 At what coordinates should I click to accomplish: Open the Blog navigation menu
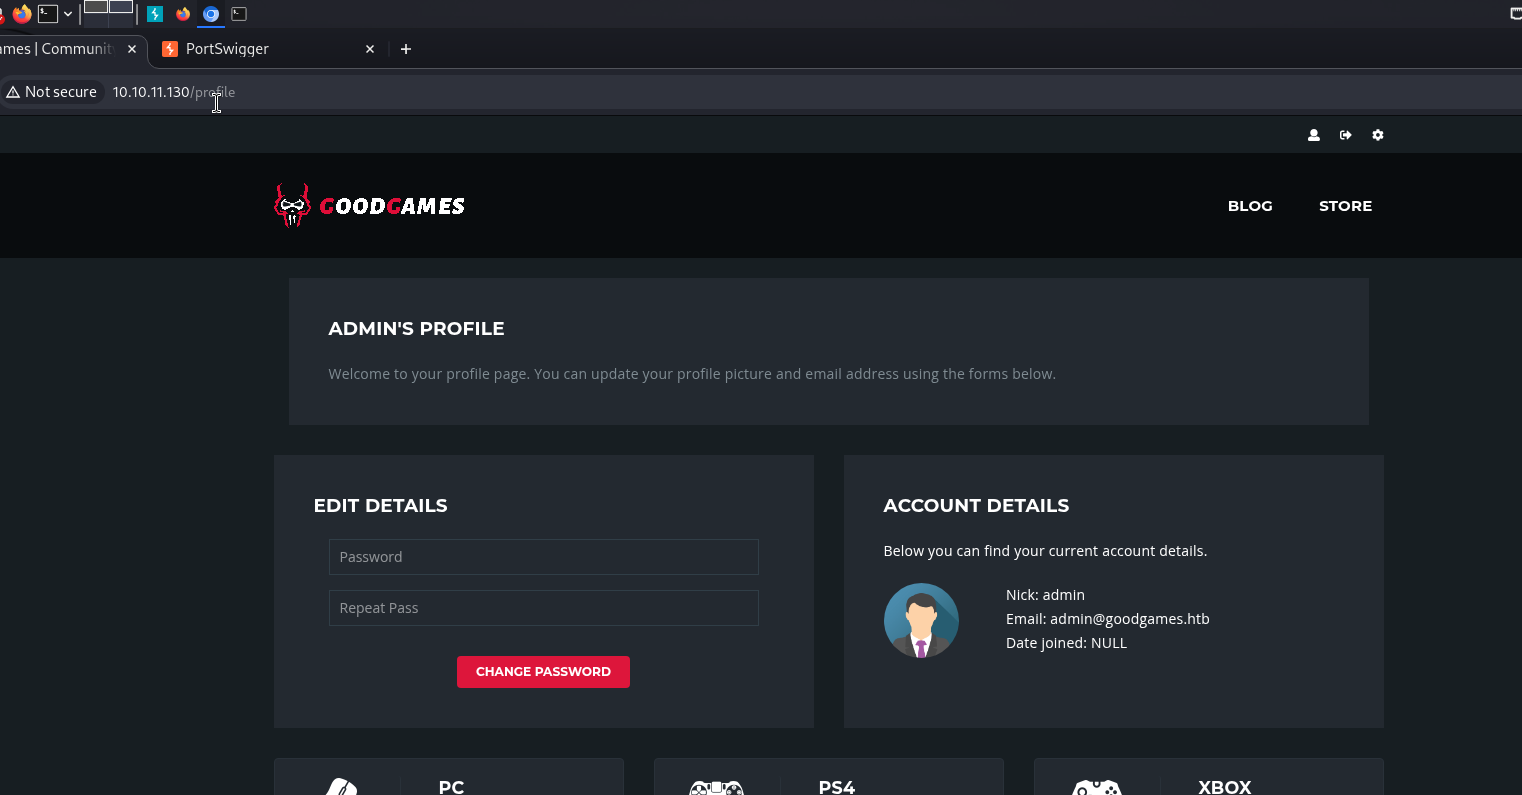[1250, 206]
